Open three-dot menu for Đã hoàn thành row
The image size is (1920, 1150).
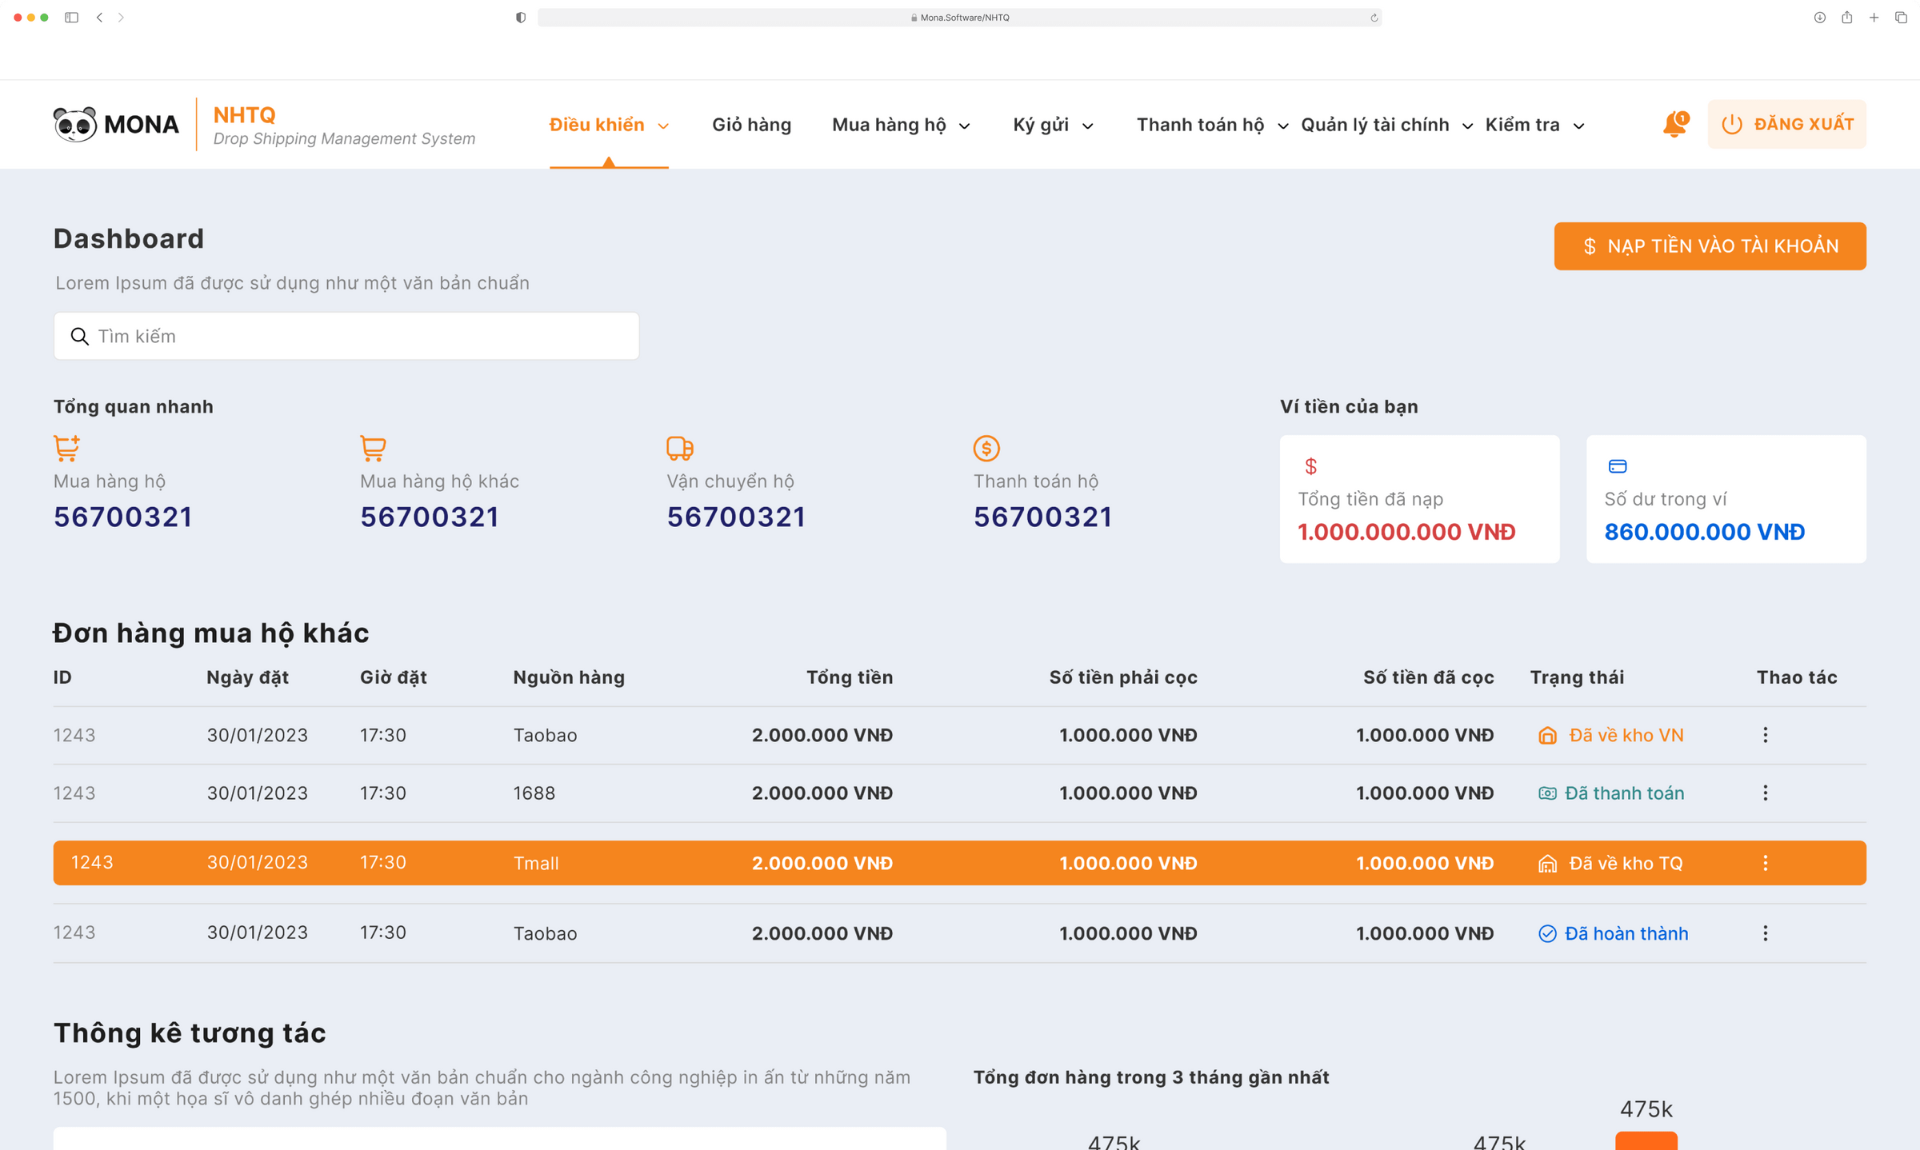[x=1765, y=933]
